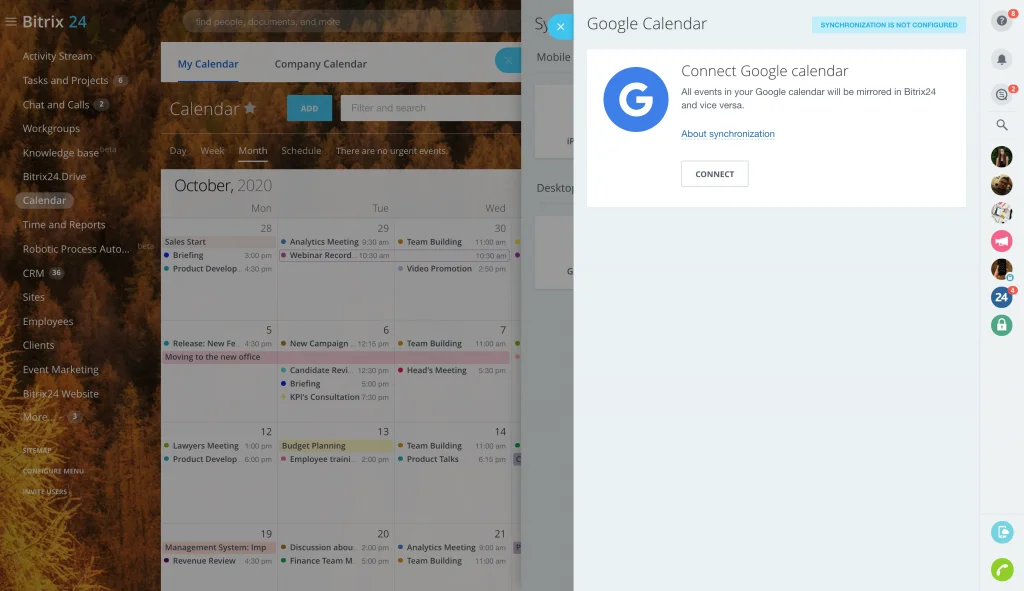Click the green phone call icon
The height and width of the screenshot is (591, 1024).
(x=1001, y=569)
